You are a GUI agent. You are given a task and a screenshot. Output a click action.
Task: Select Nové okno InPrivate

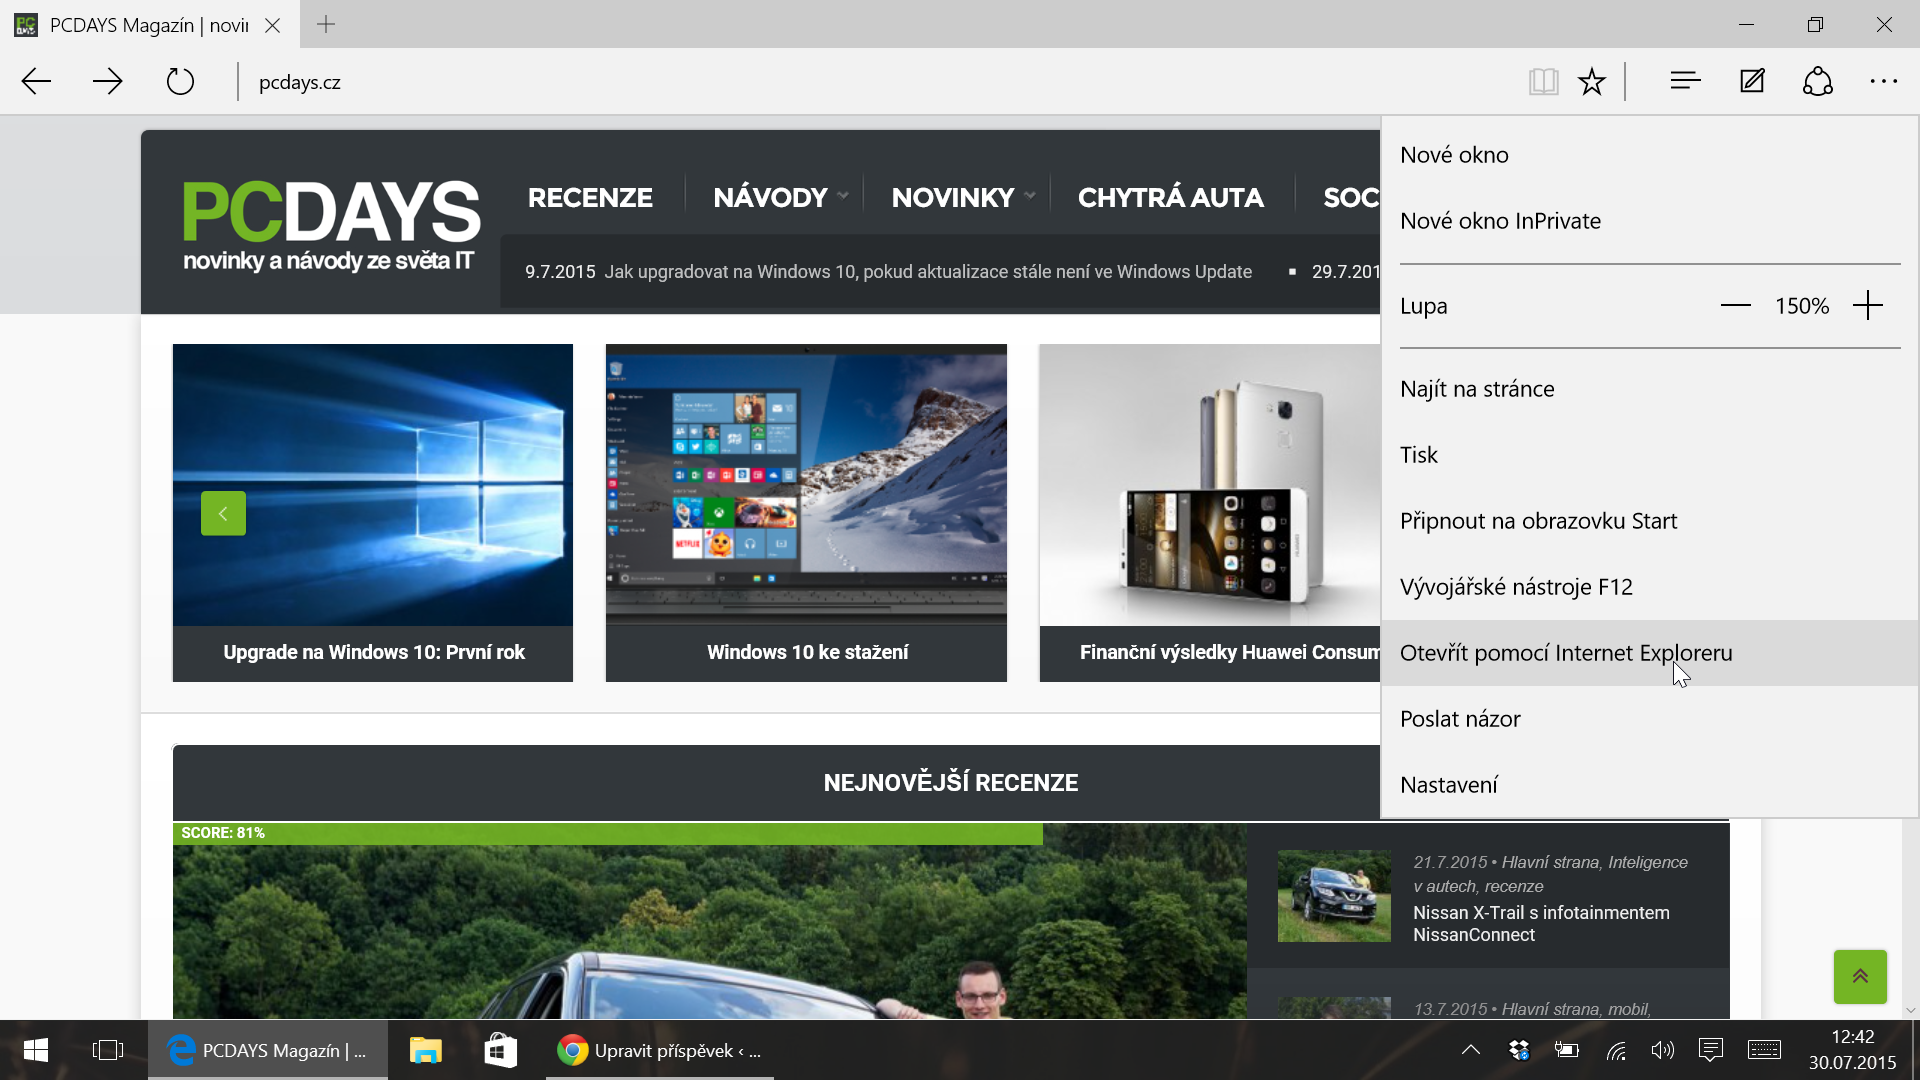pos(1500,221)
